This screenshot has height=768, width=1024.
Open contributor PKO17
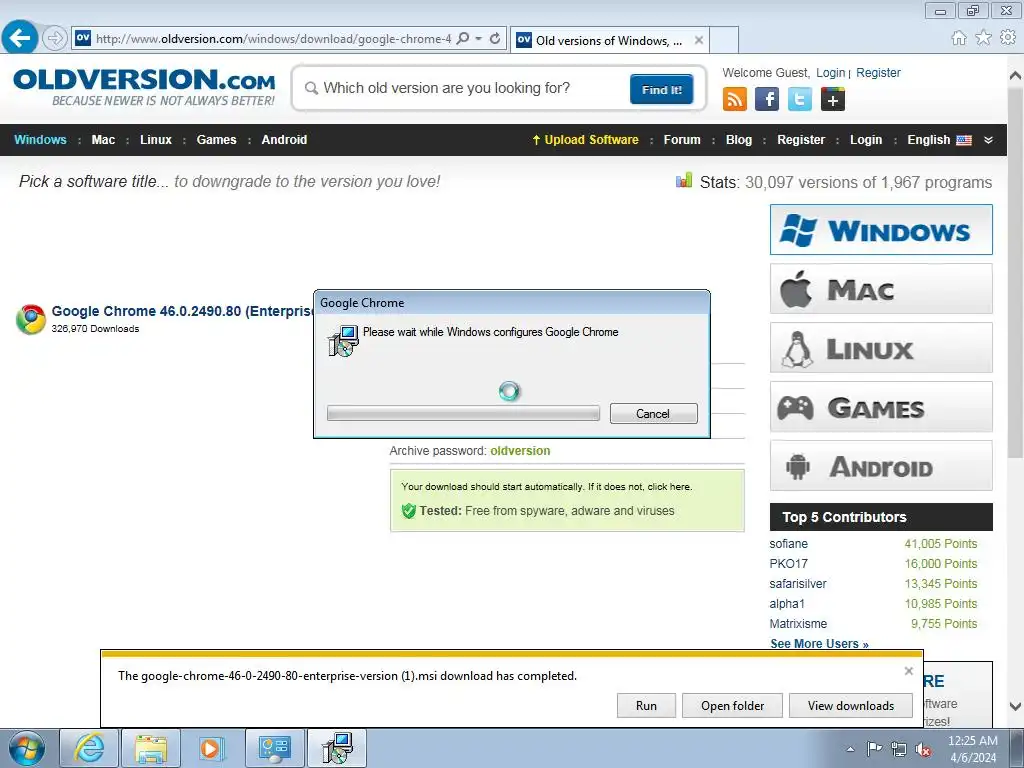(x=789, y=564)
